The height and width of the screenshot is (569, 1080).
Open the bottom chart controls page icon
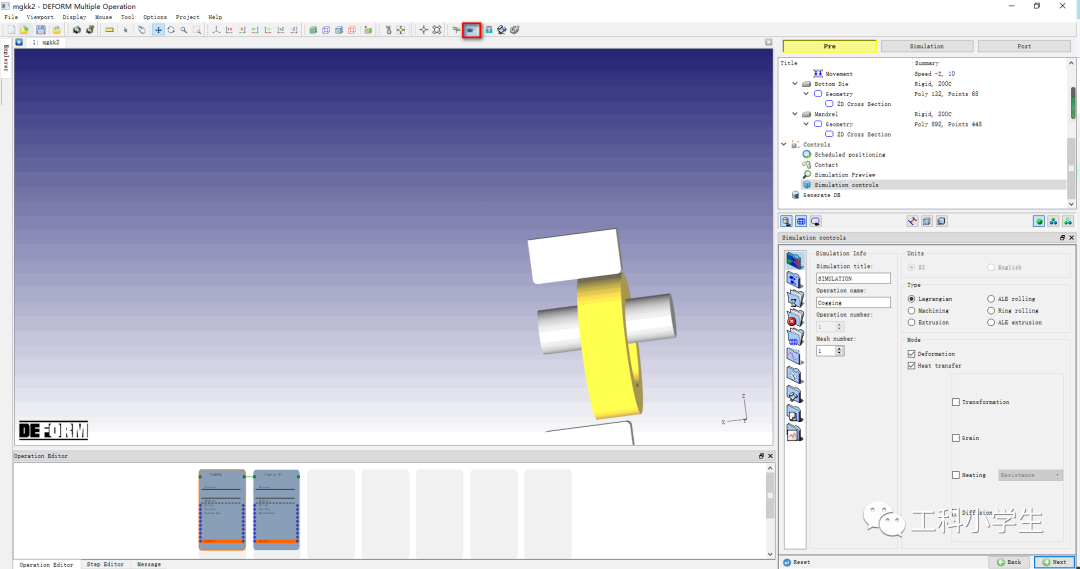click(x=795, y=434)
